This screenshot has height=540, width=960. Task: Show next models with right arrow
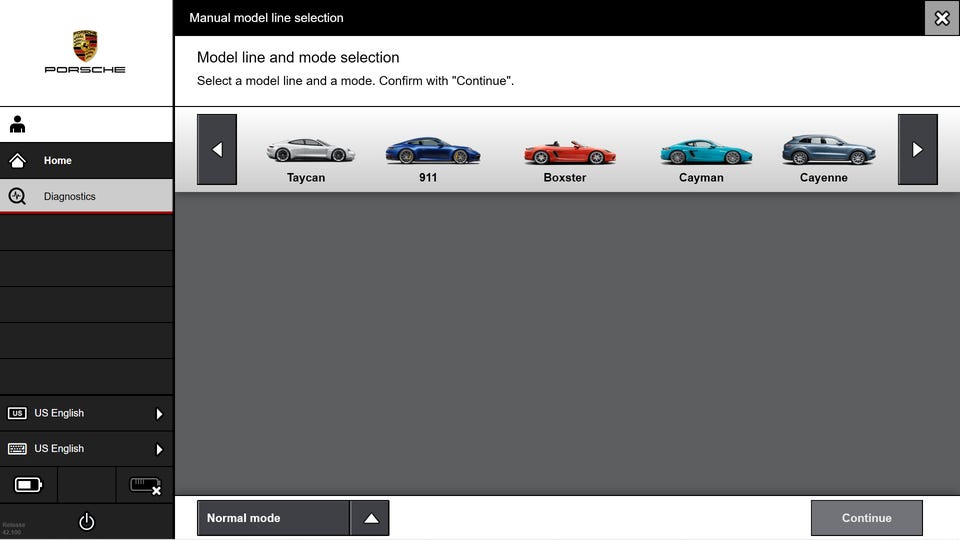point(917,149)
